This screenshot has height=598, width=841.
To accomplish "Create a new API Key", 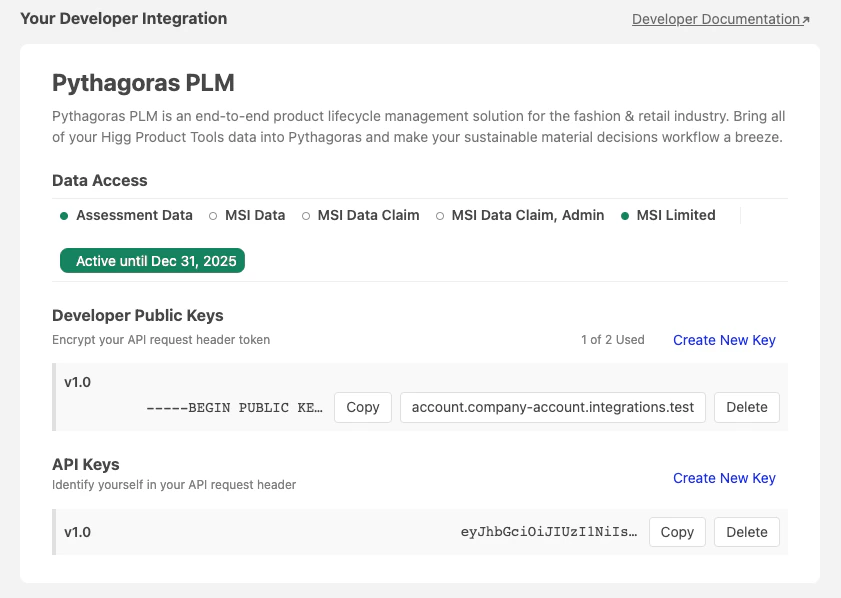I will point(724,478).
